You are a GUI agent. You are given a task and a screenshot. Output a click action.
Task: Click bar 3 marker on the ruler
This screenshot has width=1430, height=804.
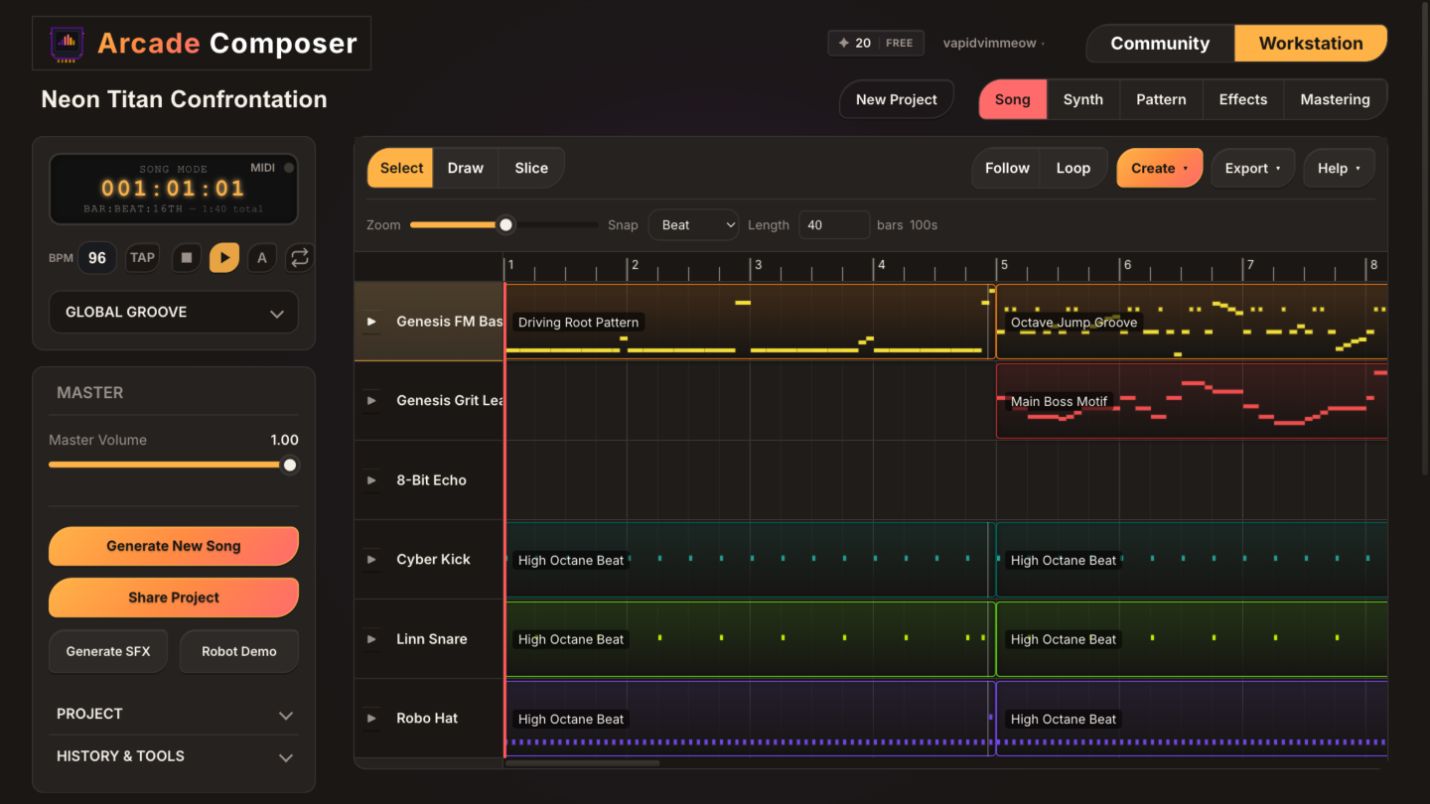tap(758, 265)
